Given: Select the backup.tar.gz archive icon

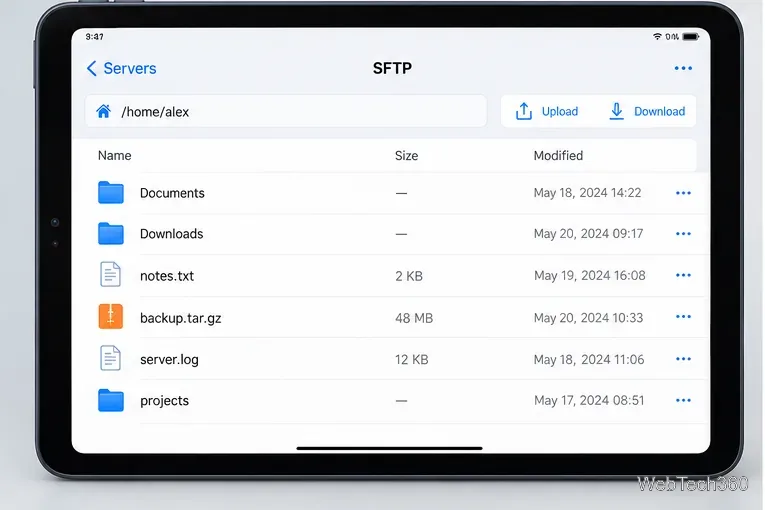Looking at the screenshot, I should tap(111, 316).
